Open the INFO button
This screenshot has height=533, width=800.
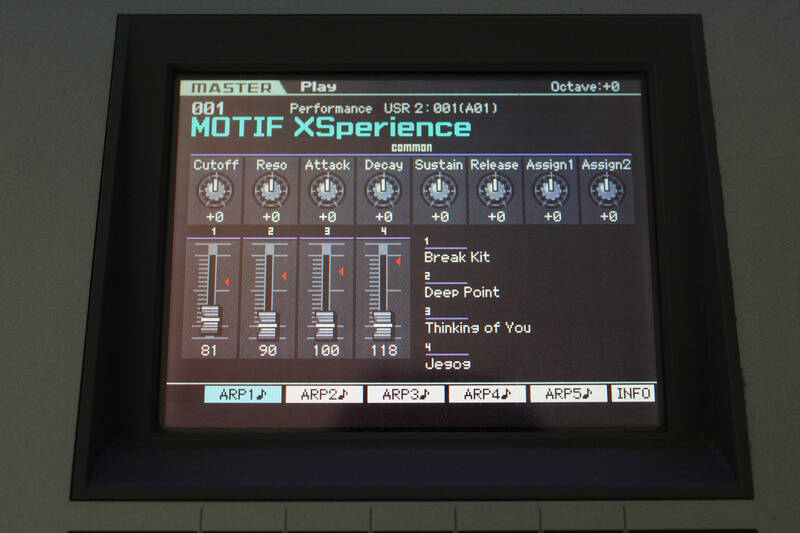click(633, 393)
